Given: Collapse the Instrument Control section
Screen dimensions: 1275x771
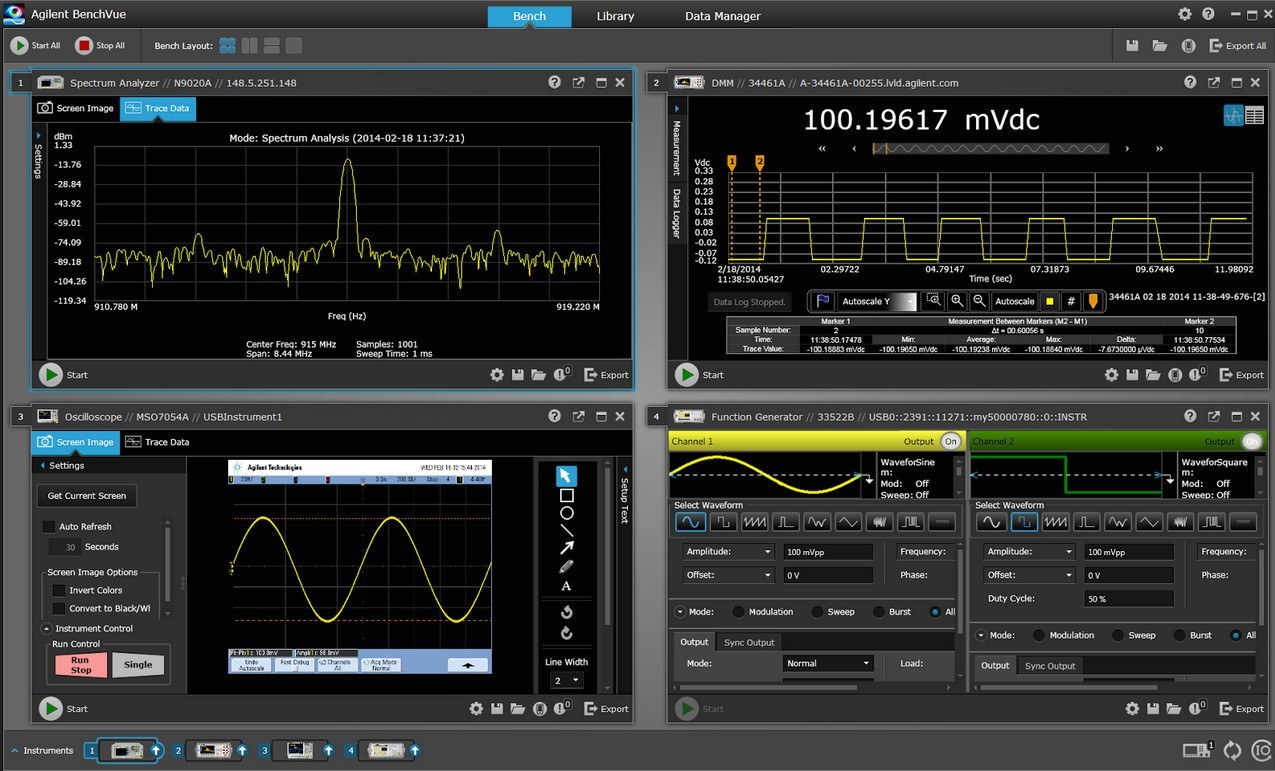Looking at the screenshot, I should click(47, 628).
